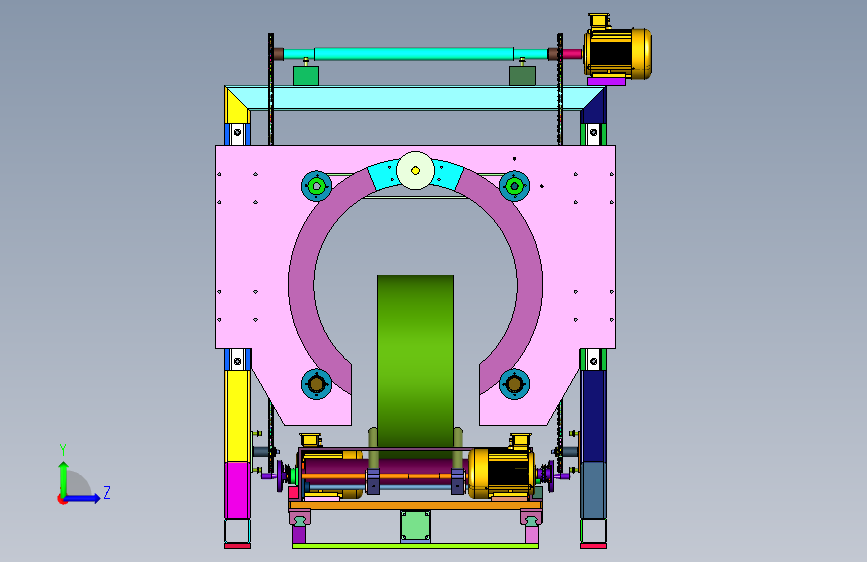Viewport: 867px width, 562px height.
Task: Select the magenta coupling beside the top motor
Action: coord(572,54)
